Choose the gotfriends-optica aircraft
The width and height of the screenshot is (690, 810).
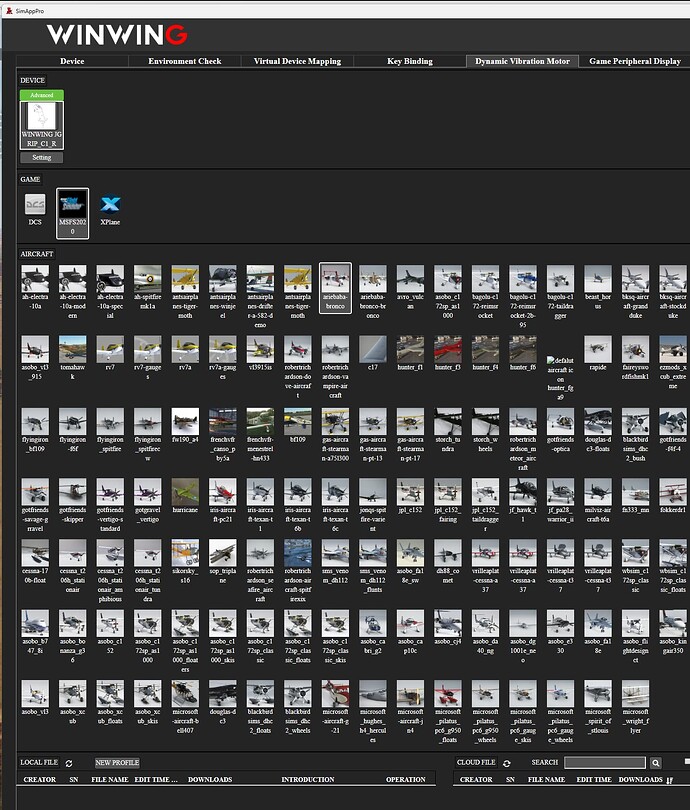click(560, 422)
